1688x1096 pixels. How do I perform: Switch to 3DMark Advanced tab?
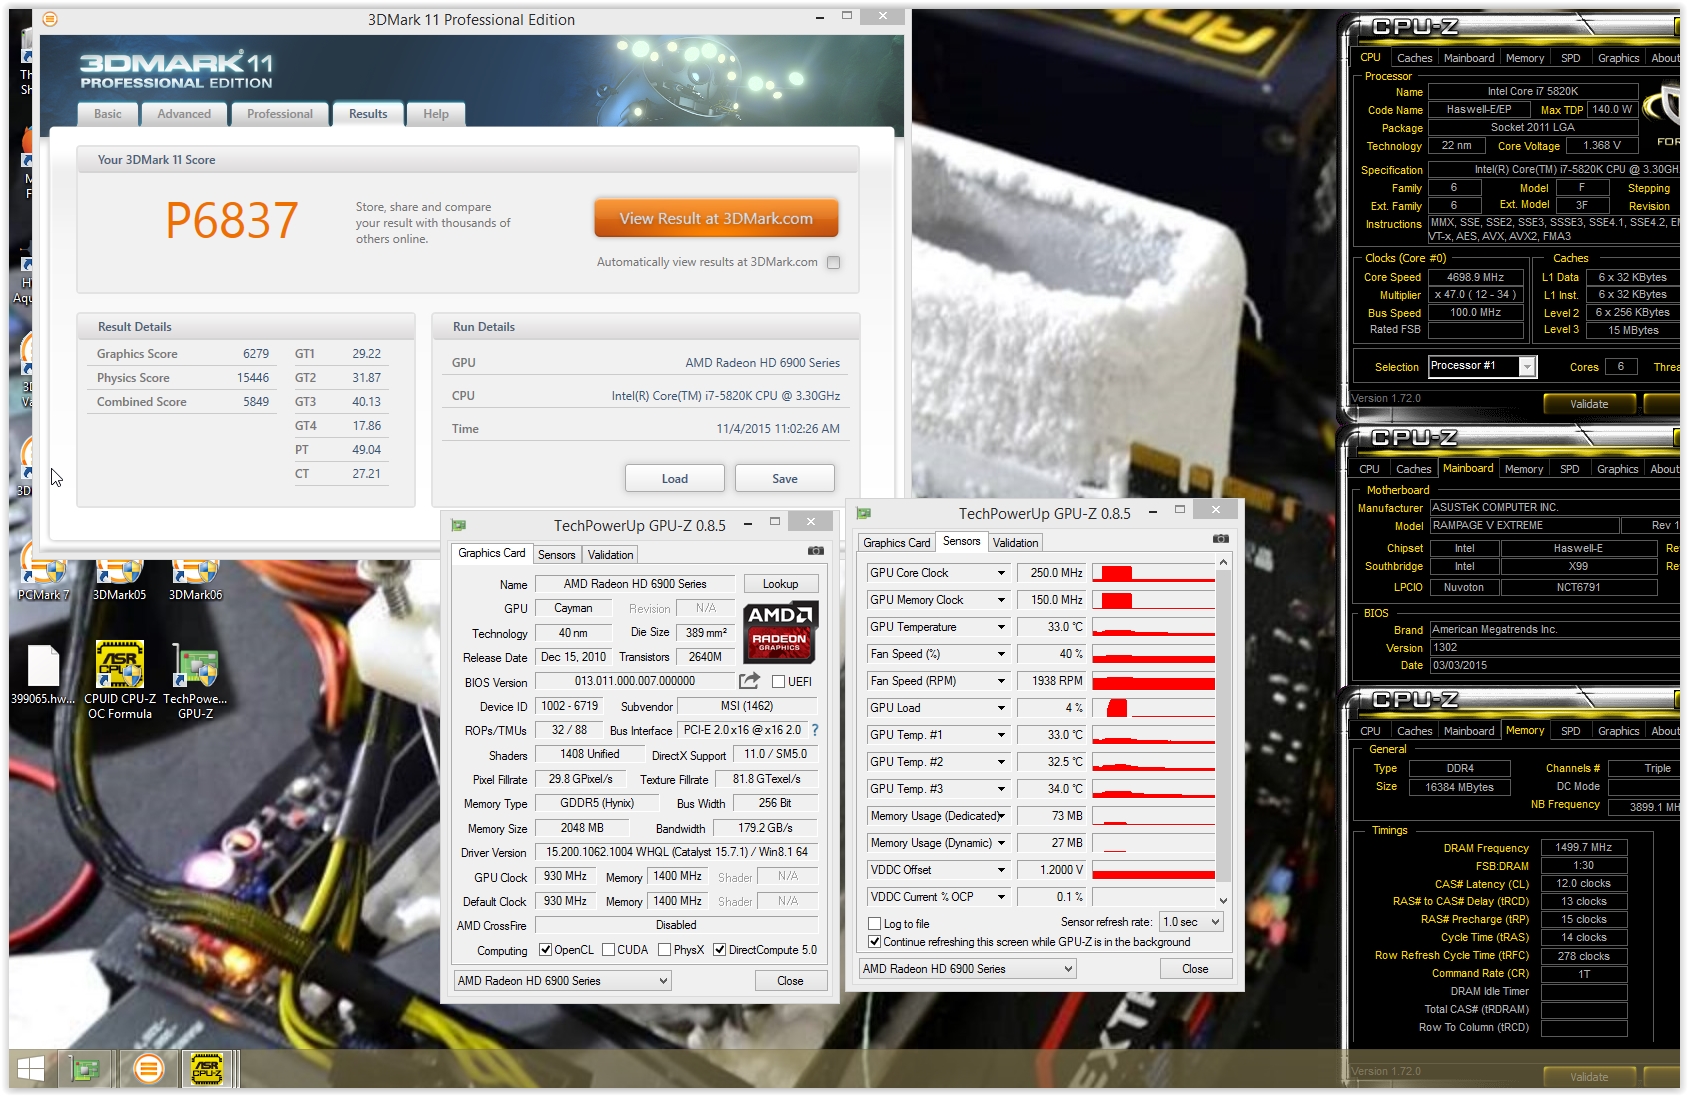click(184, 114)
